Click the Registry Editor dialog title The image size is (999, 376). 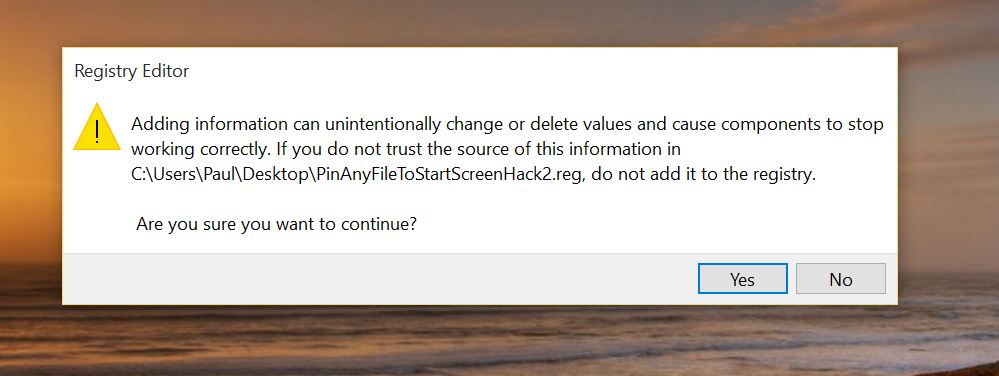[x=132, y=71]
